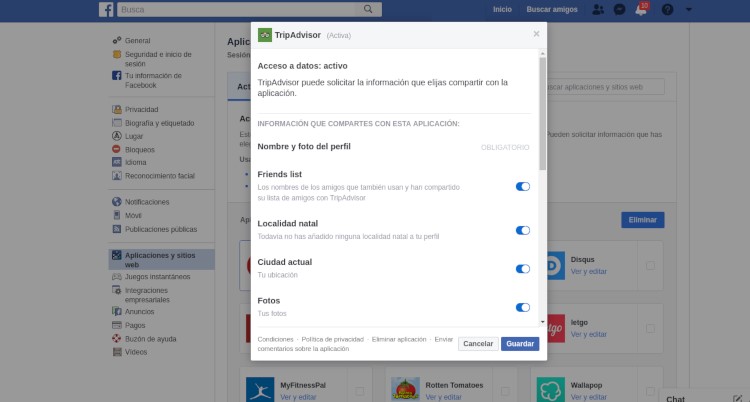Click Buzón de ayuda lifebuoy icon
Screen dimensions: 750x402
click(117, 338)
